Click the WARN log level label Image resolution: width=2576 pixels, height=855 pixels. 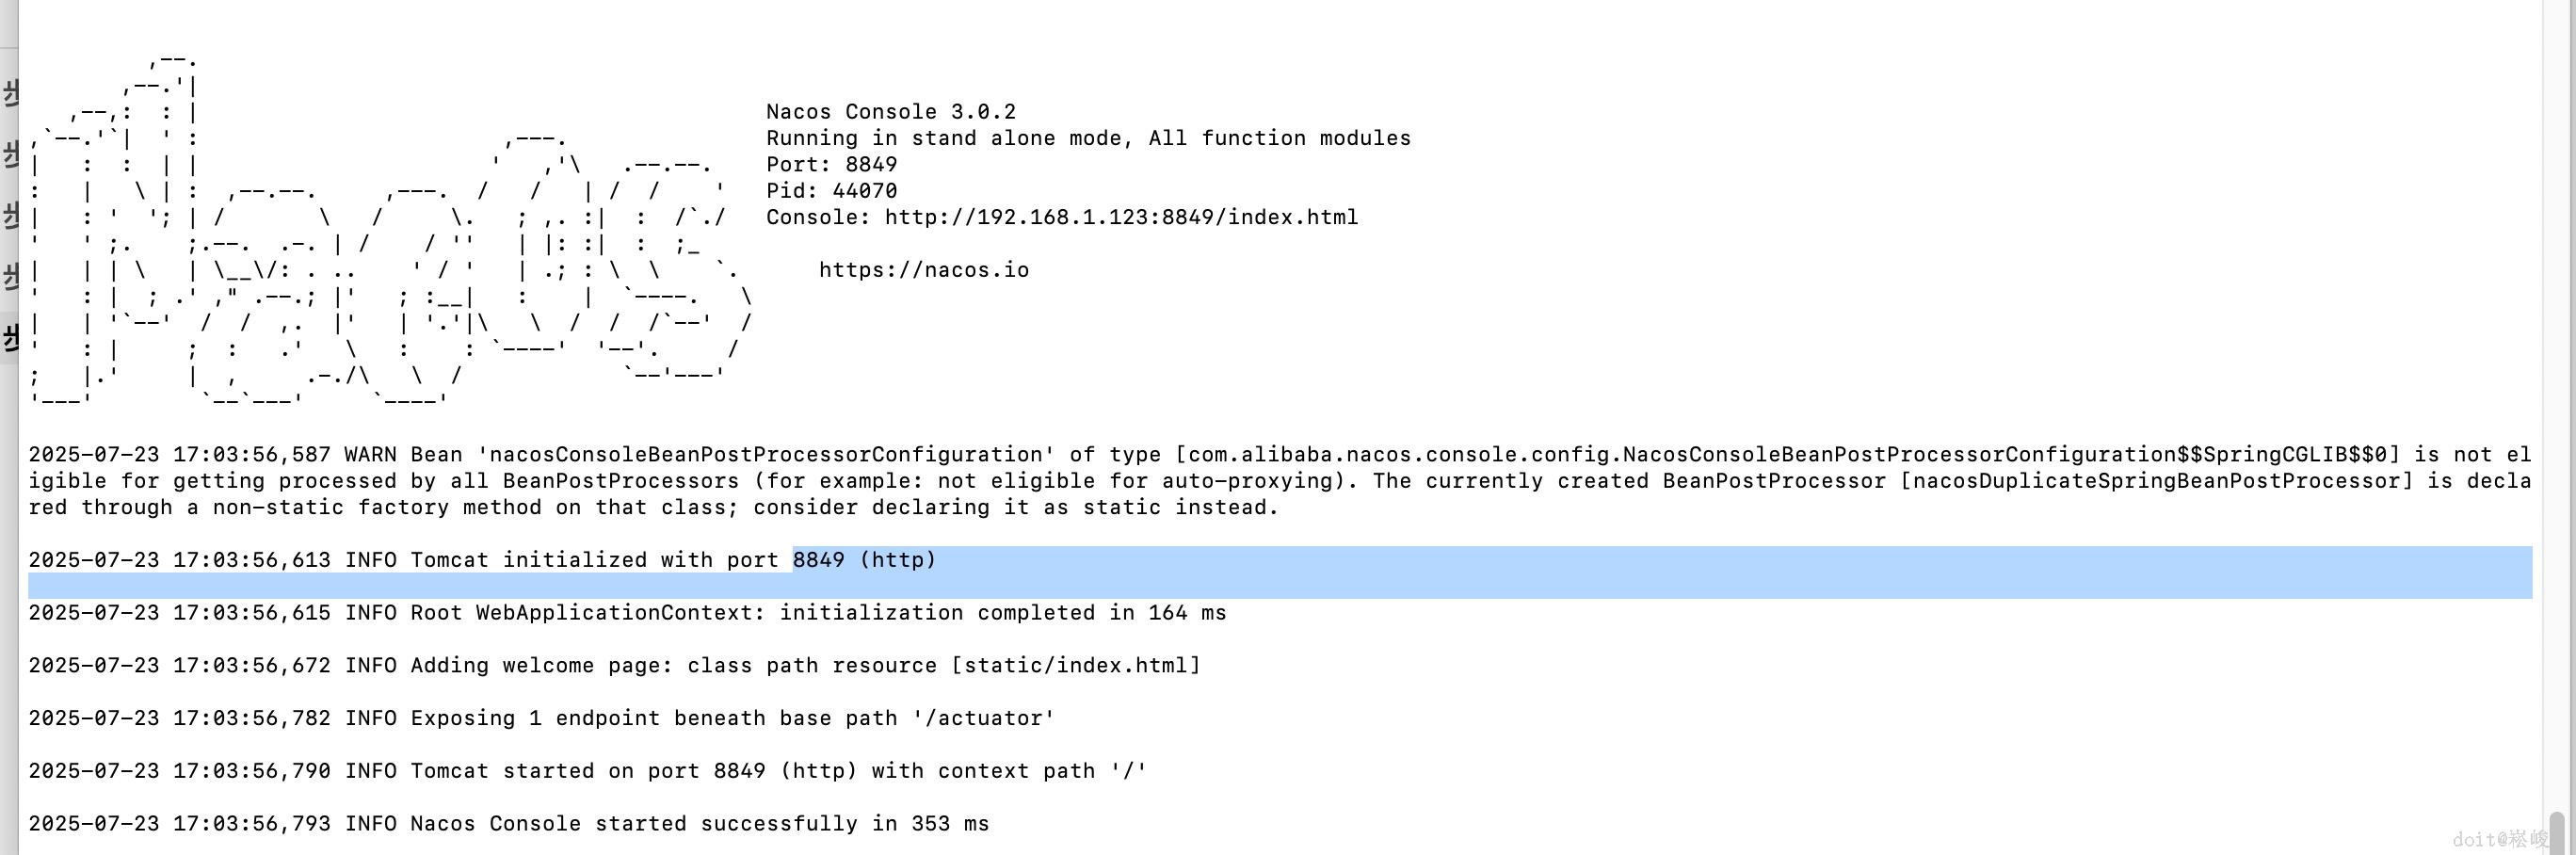[x=370, y=454]
